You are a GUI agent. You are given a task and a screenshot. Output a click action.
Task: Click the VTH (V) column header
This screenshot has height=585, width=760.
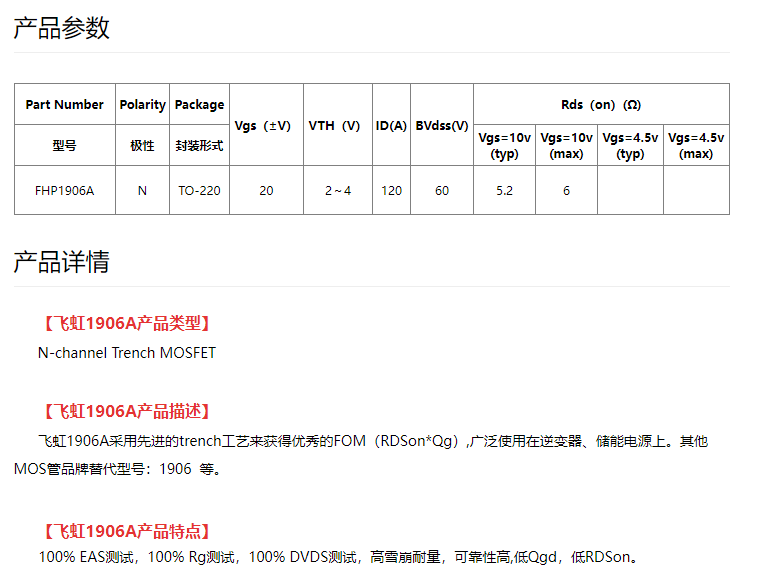point(338,125)
